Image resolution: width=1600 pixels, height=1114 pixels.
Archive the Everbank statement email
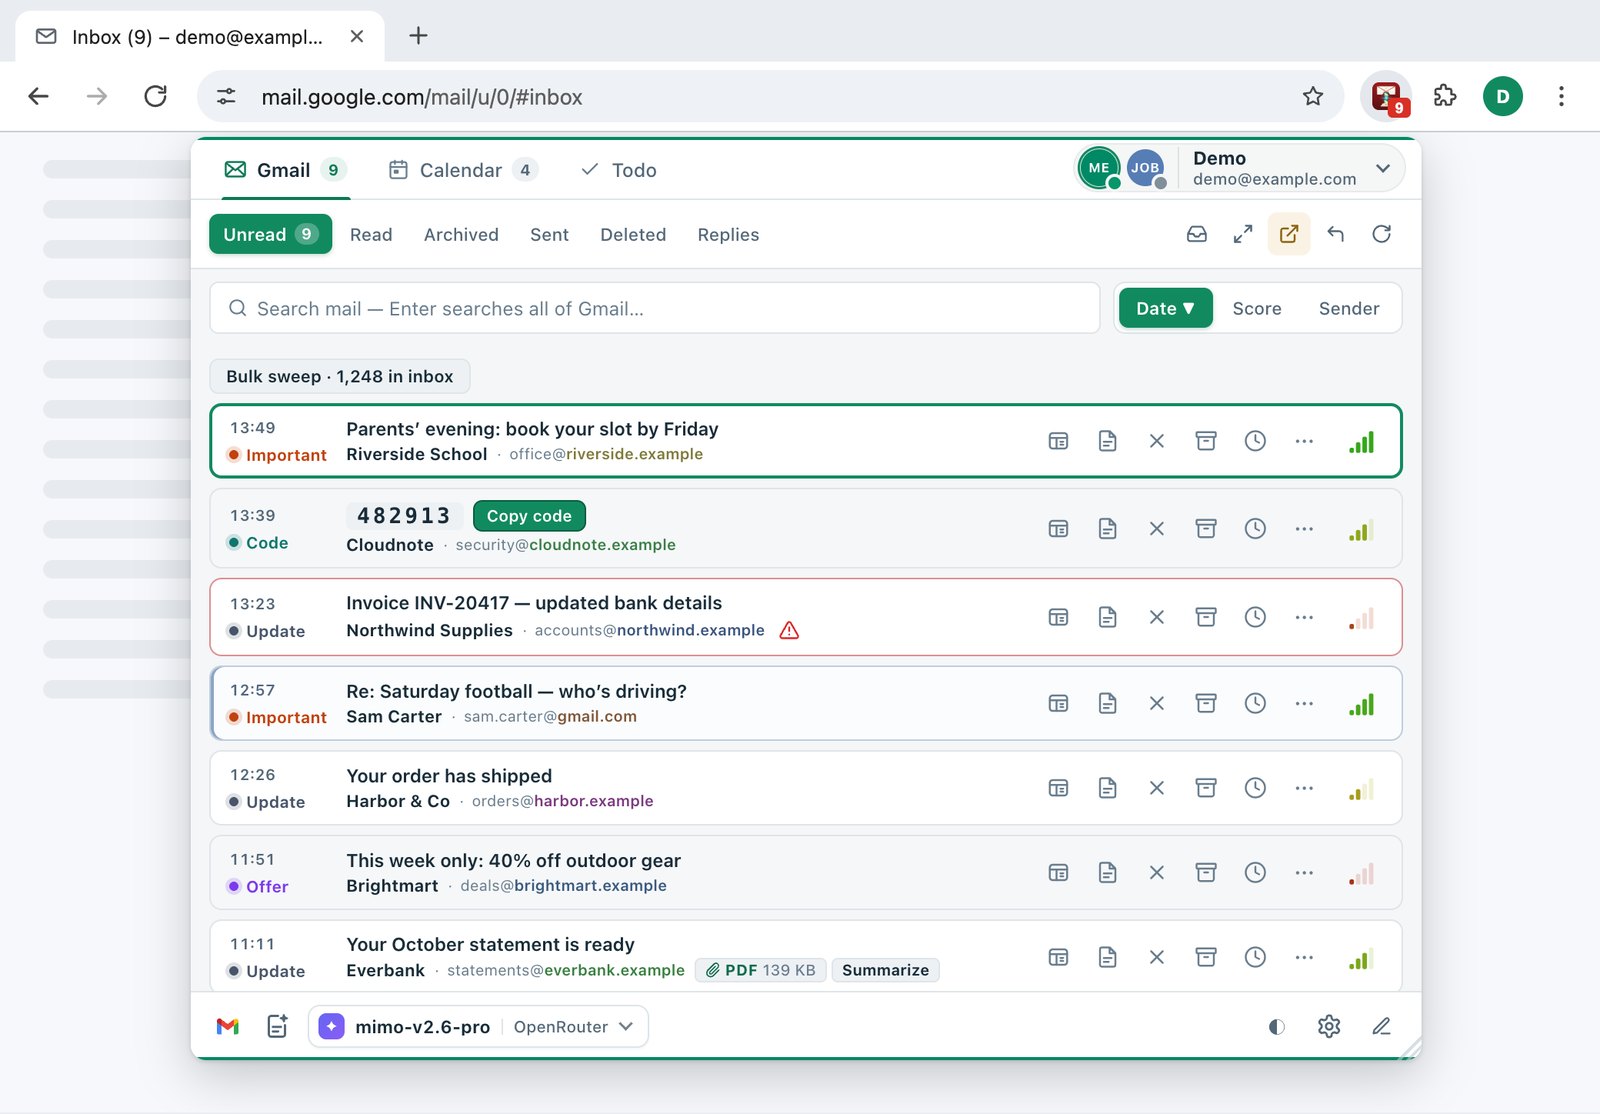[1206, 957]
